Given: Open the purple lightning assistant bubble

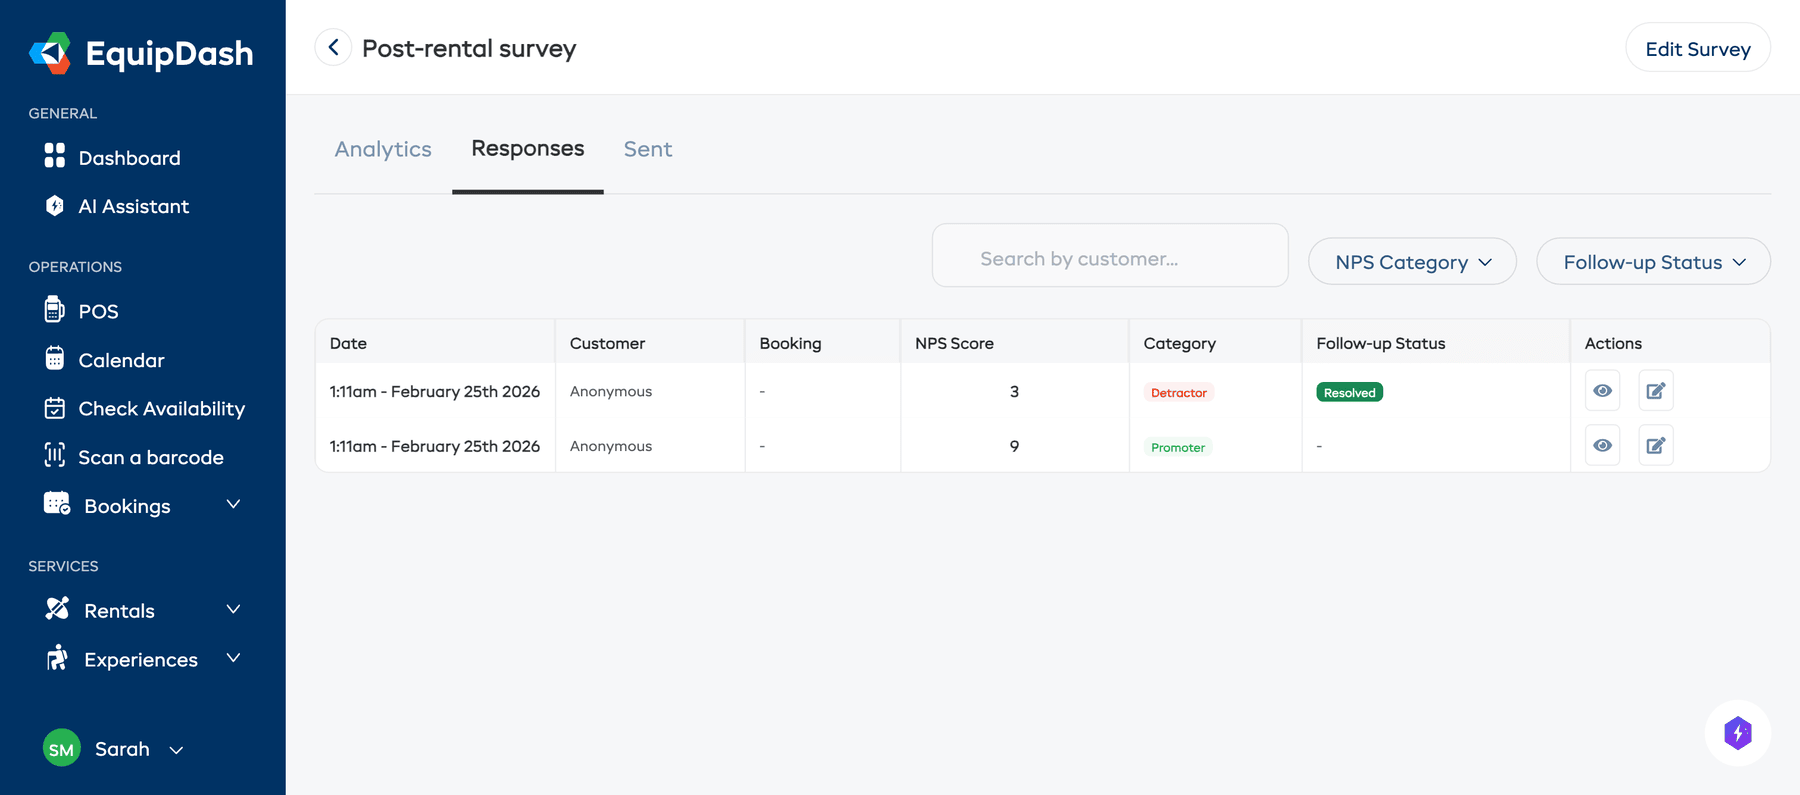Looking at the screenshot, I should pyautogui.click(x=1738, y=733).
